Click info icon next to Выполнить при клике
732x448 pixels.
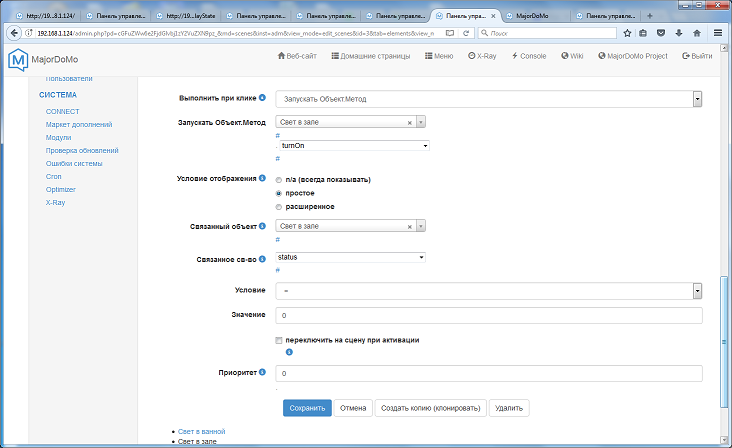[x=262, y=98]
